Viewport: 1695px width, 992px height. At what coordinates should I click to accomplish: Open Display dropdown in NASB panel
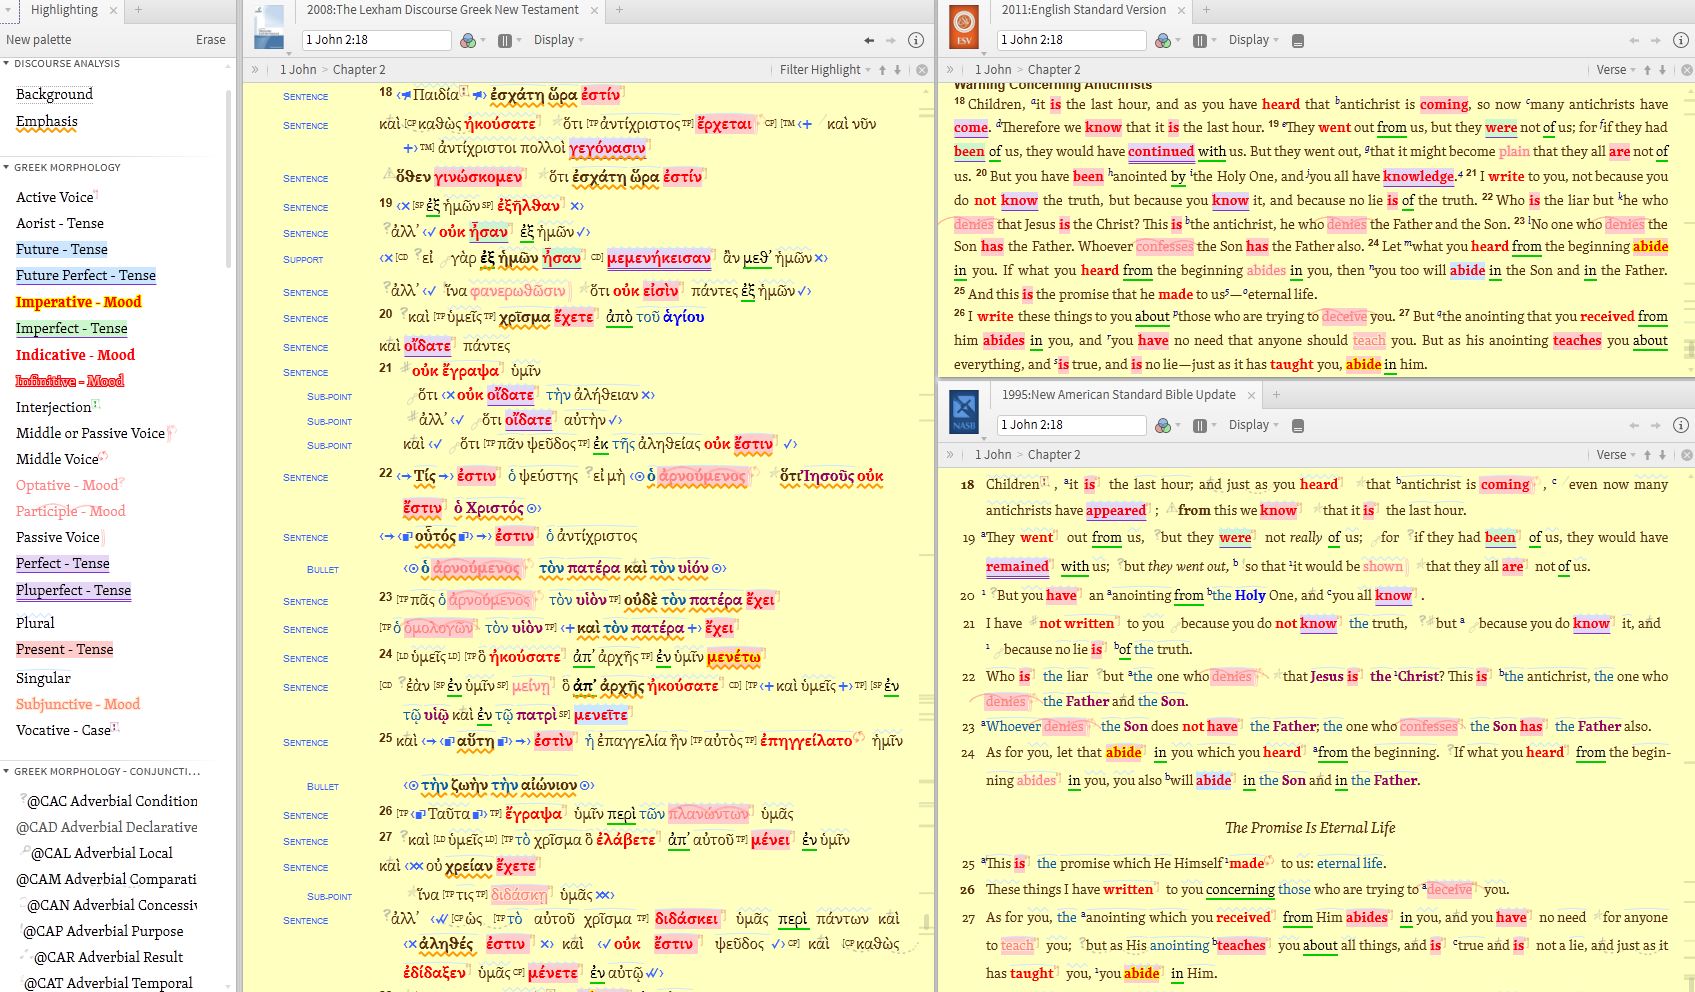point(1253,425)
